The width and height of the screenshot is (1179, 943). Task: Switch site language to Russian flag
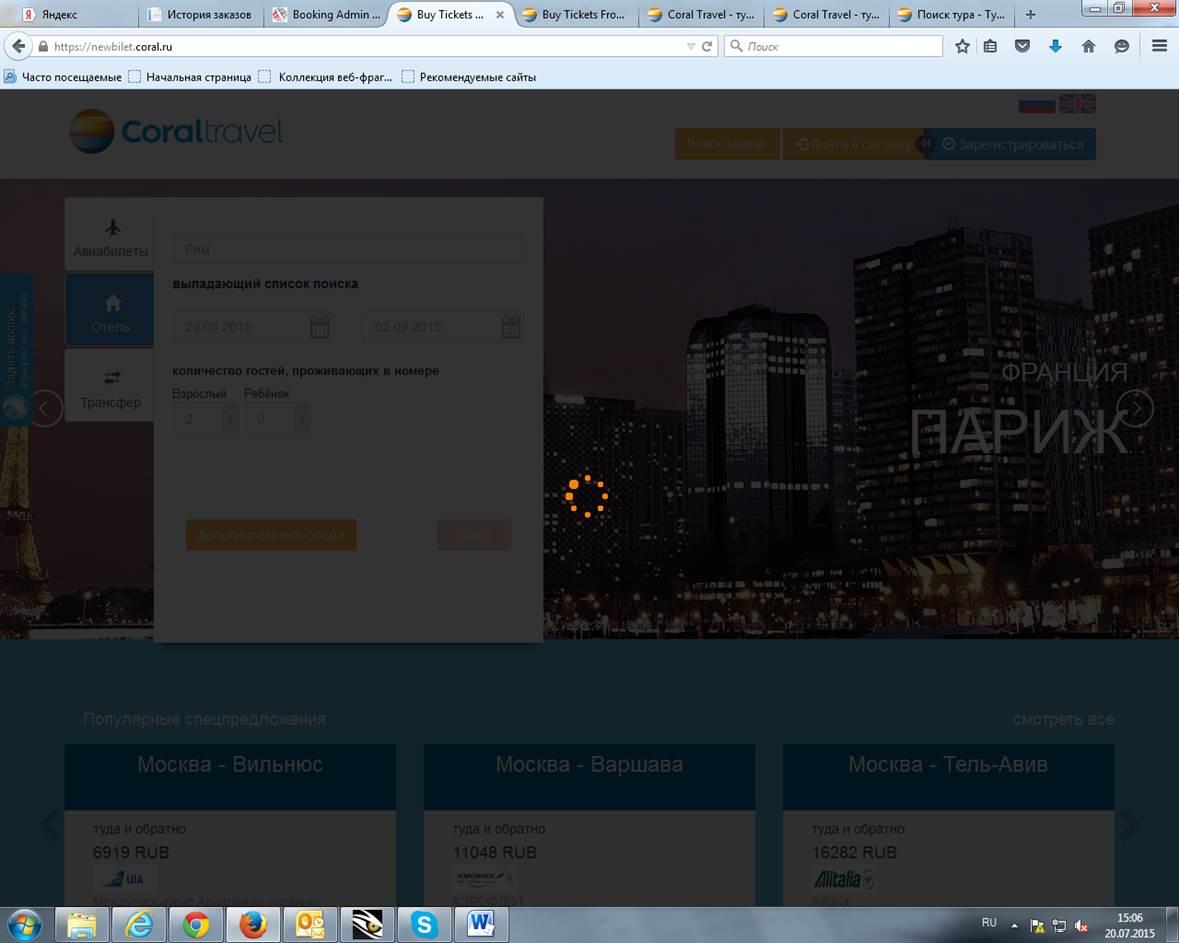click(x=1036, y=104)
